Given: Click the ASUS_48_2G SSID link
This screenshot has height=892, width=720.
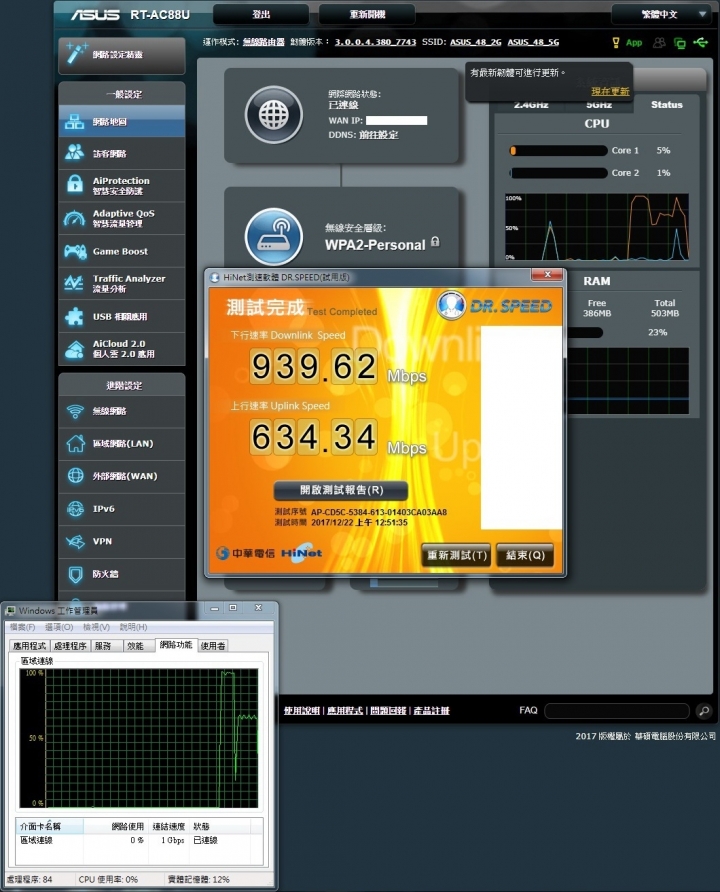Looking at the screenshot, I should click(475, 42).
